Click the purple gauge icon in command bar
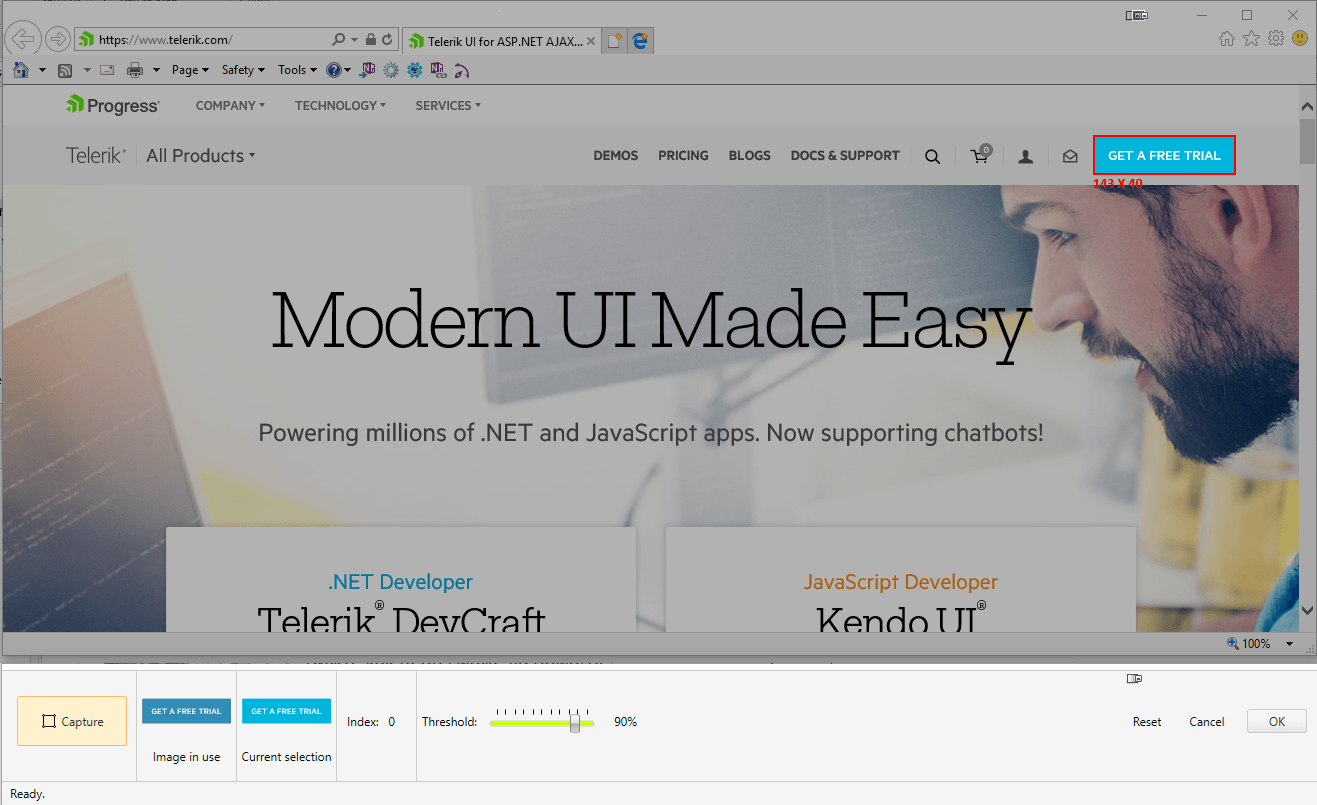The width and height of the screenshot is (1317, 805). (x=461, y=70)
